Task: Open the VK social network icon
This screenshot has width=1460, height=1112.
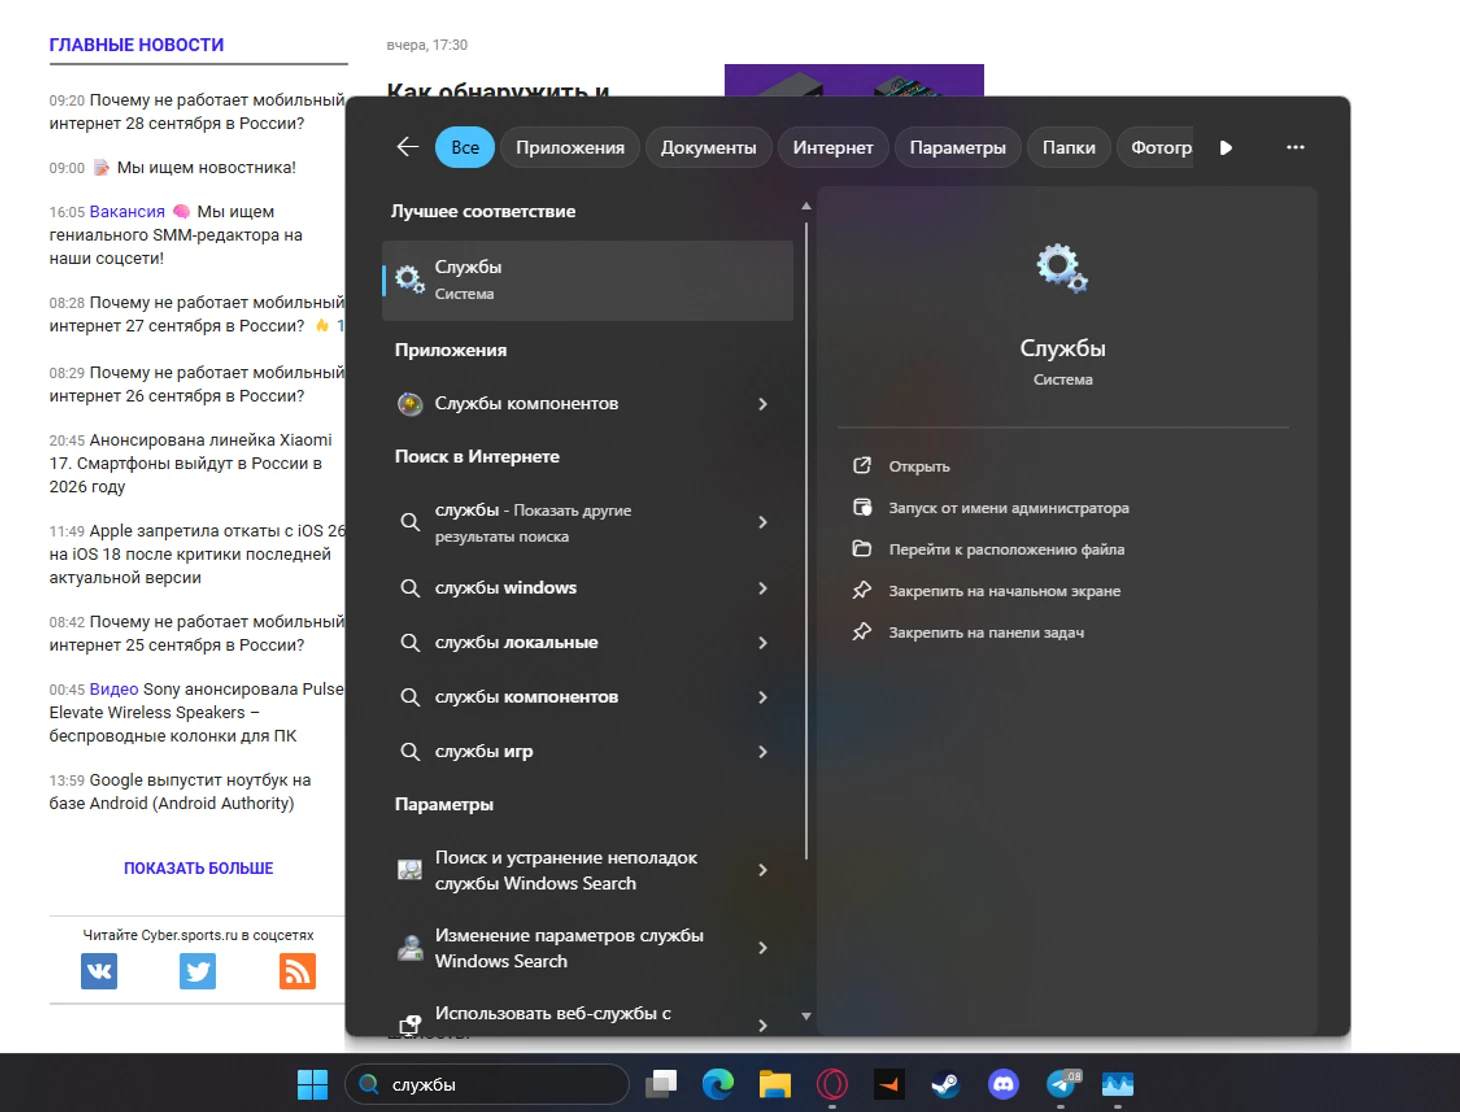Action: click(99, 971)
